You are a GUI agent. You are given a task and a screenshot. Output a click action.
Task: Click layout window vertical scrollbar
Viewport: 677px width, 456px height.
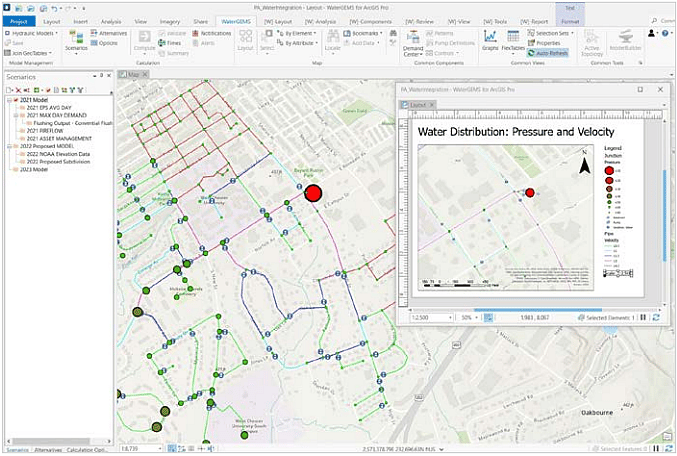click(664, 216)
